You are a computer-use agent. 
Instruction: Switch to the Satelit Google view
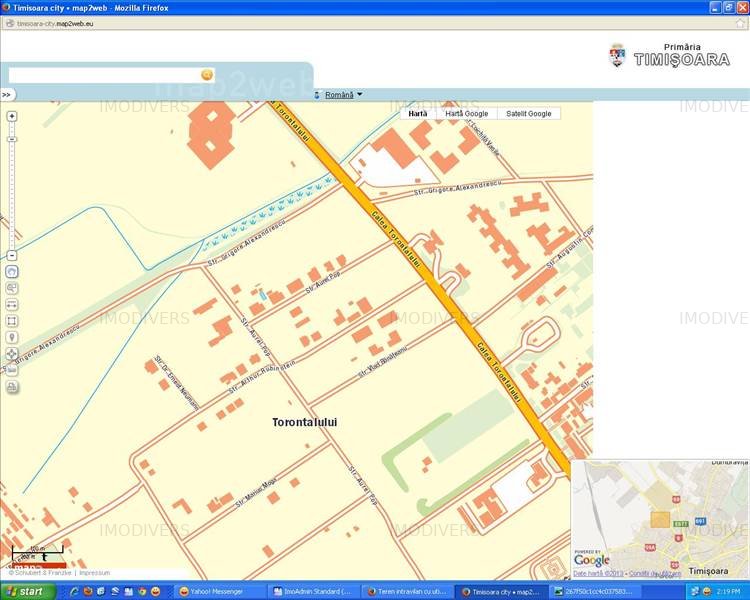(528, 114)
